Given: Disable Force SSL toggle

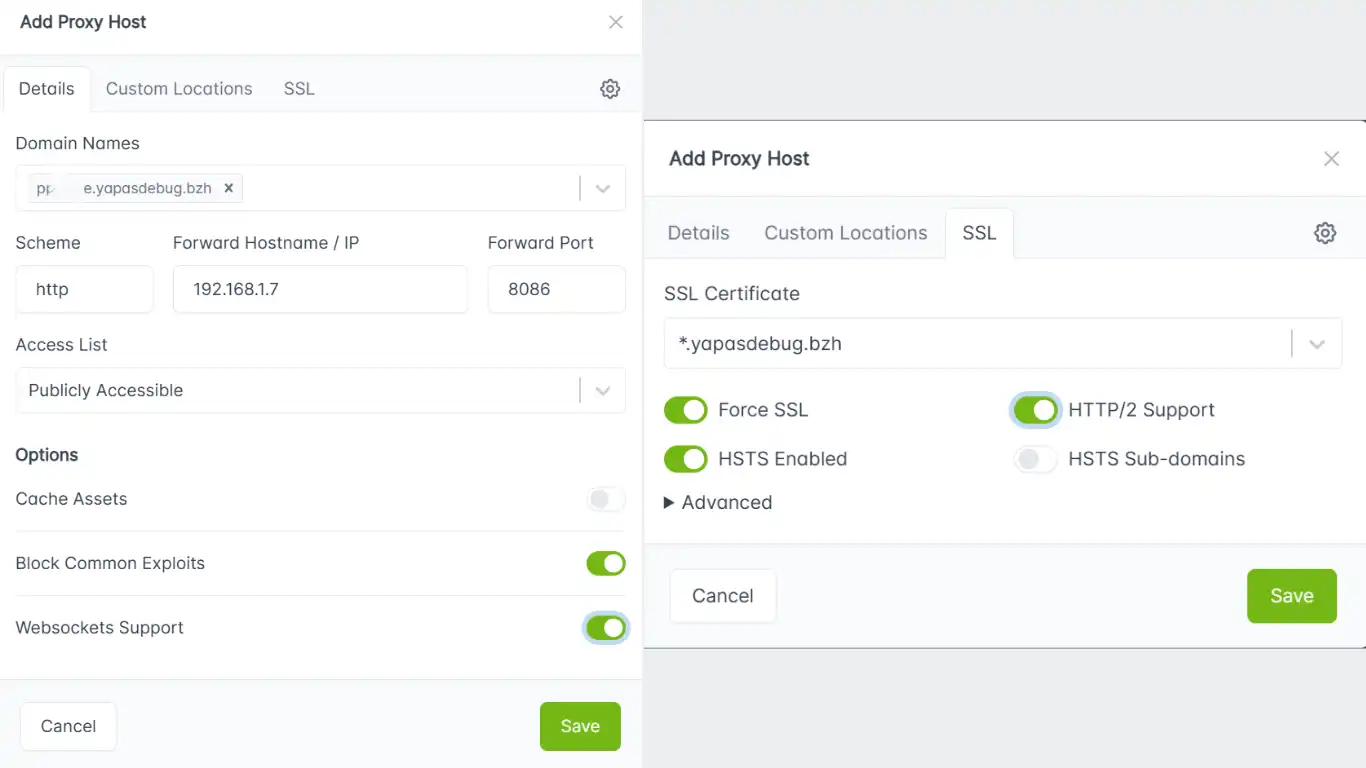Looking at the screenshot, I should click(x=686, y=410).
